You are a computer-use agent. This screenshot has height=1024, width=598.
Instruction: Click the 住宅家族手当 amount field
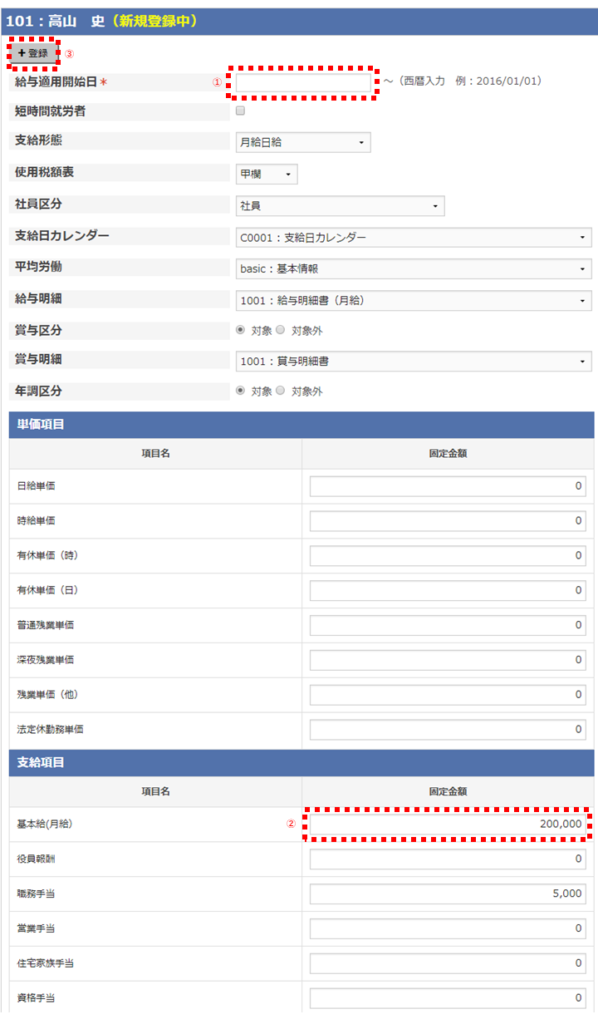[x=448, y=963]
